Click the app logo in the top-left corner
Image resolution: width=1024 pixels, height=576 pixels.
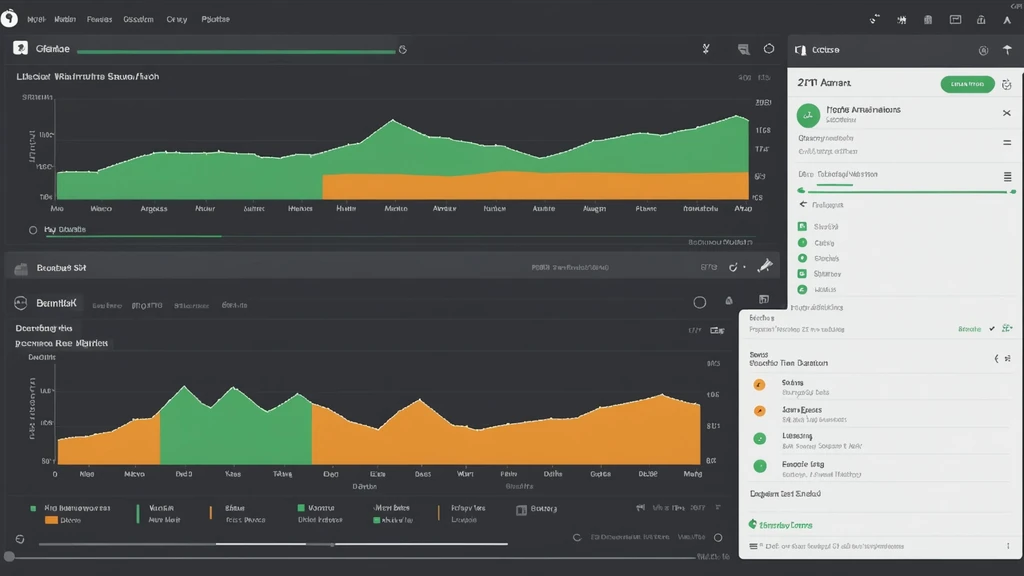(9, 18)
